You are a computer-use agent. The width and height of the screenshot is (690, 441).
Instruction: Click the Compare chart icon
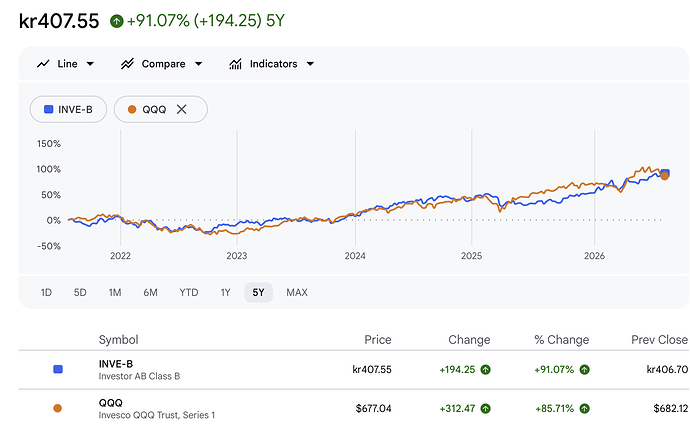pyautogui.click(x=127, y=64)
